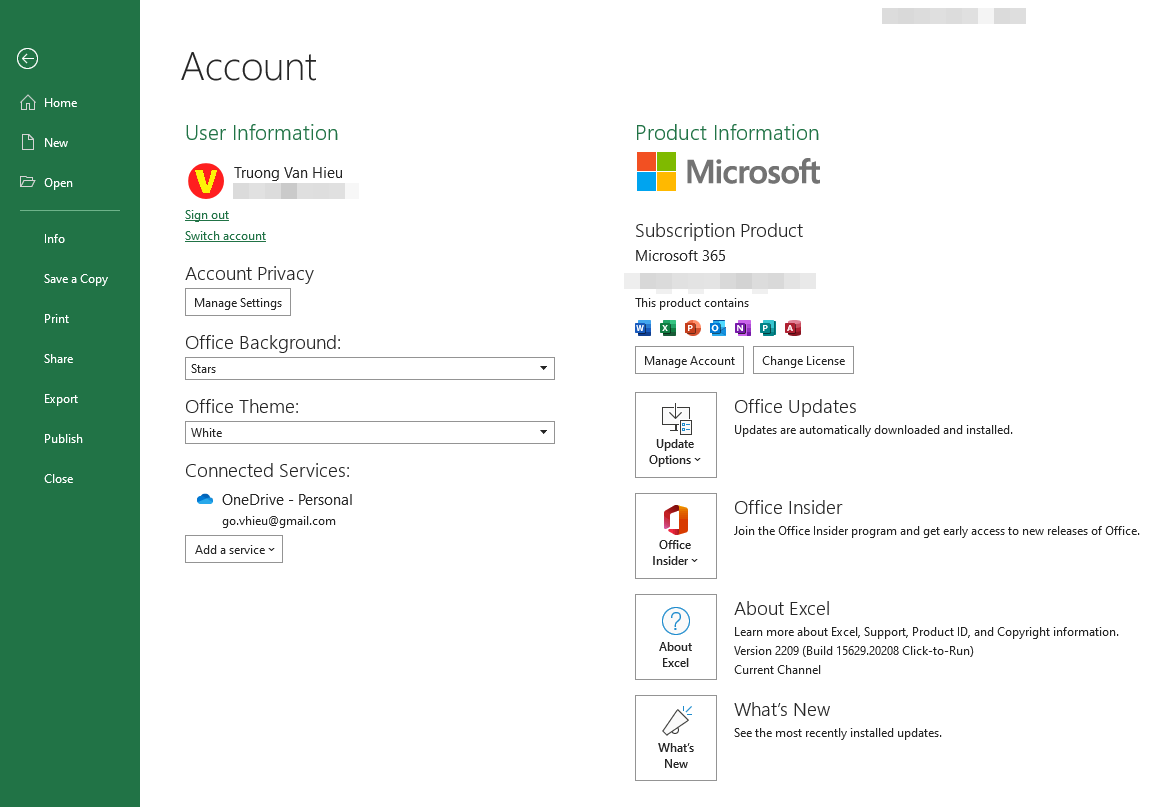
Task: Click the Manage Account button
Action: coord(690,360)
